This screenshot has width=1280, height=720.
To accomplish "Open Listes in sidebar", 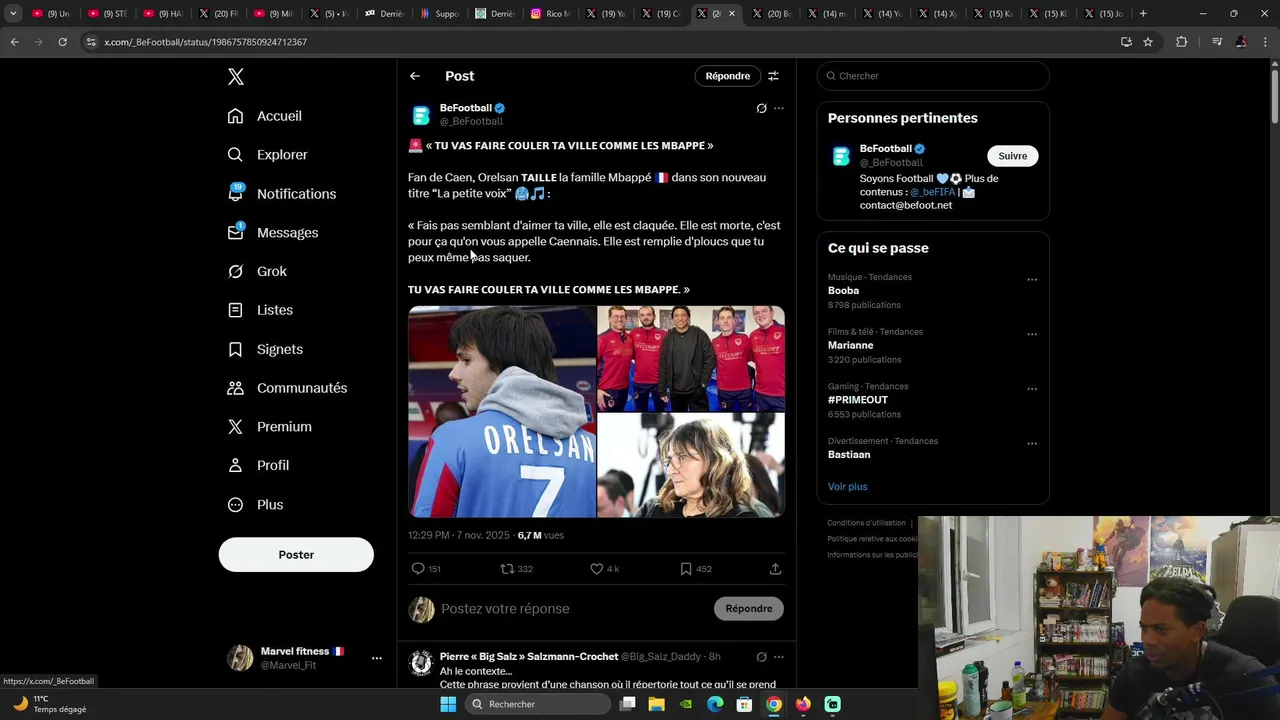I will 260,310.
